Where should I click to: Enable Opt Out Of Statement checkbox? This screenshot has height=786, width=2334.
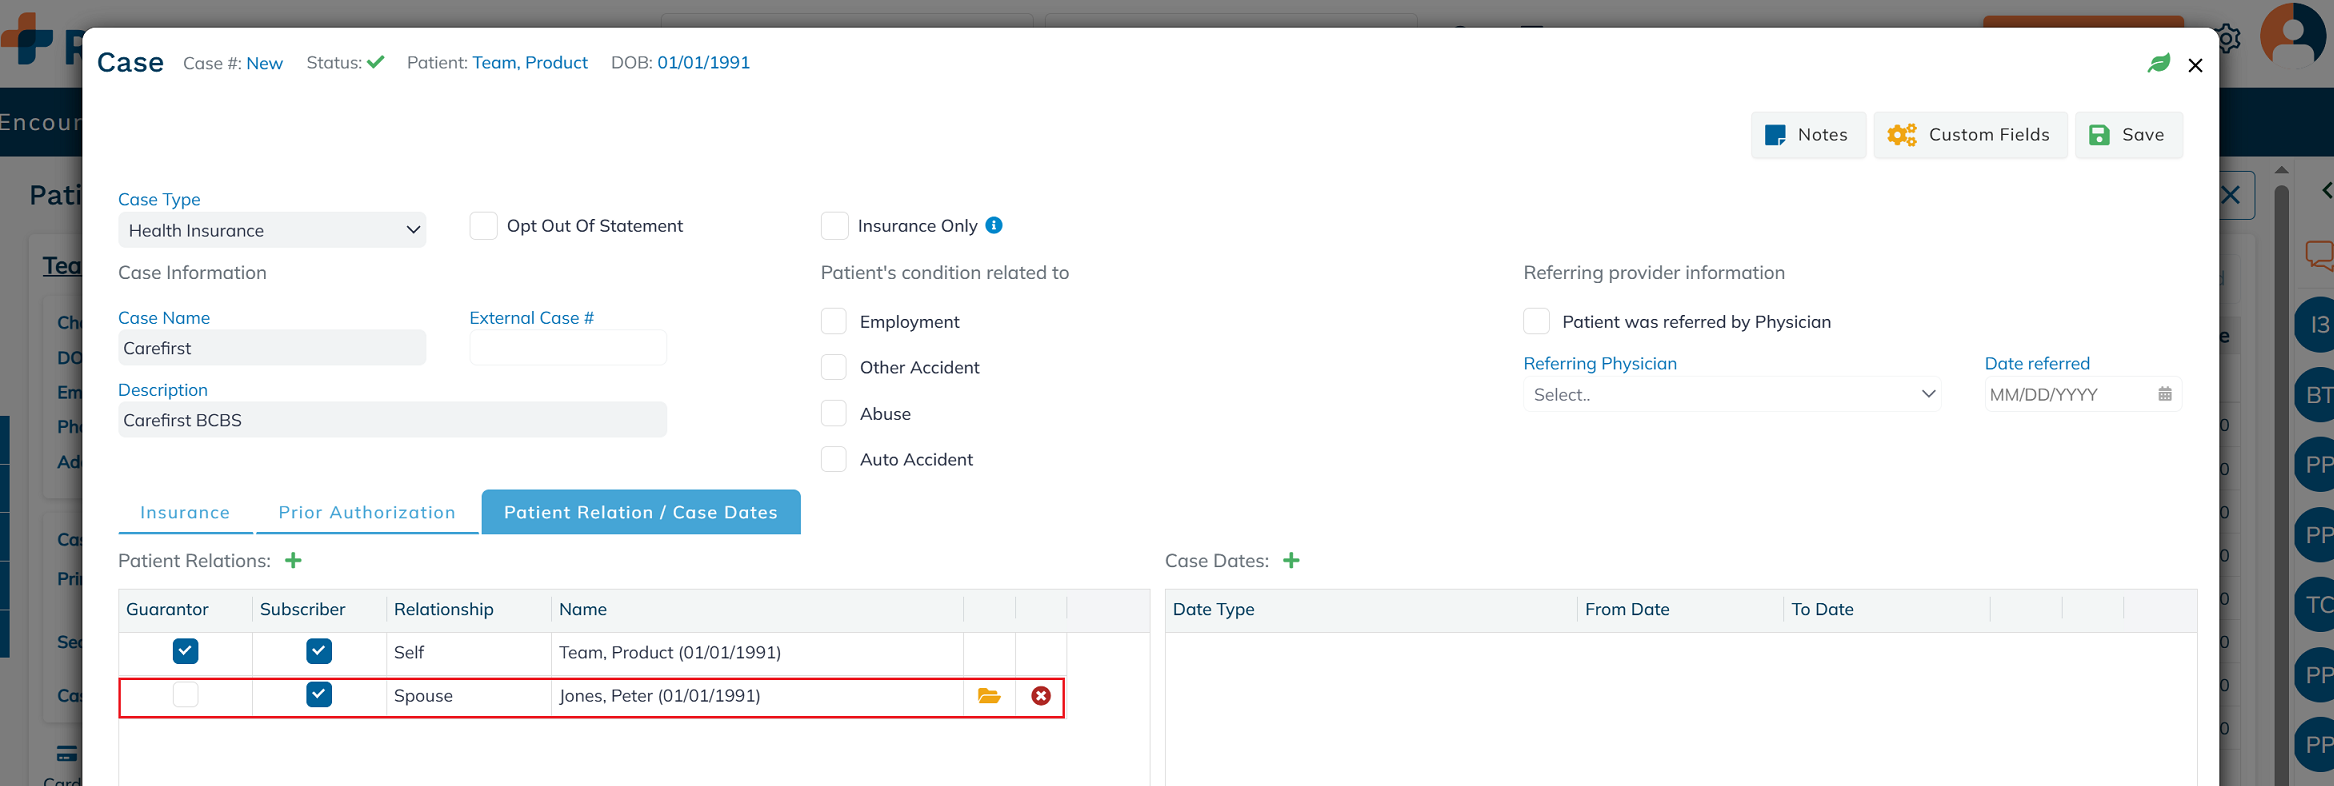click(x=484, y=226)
